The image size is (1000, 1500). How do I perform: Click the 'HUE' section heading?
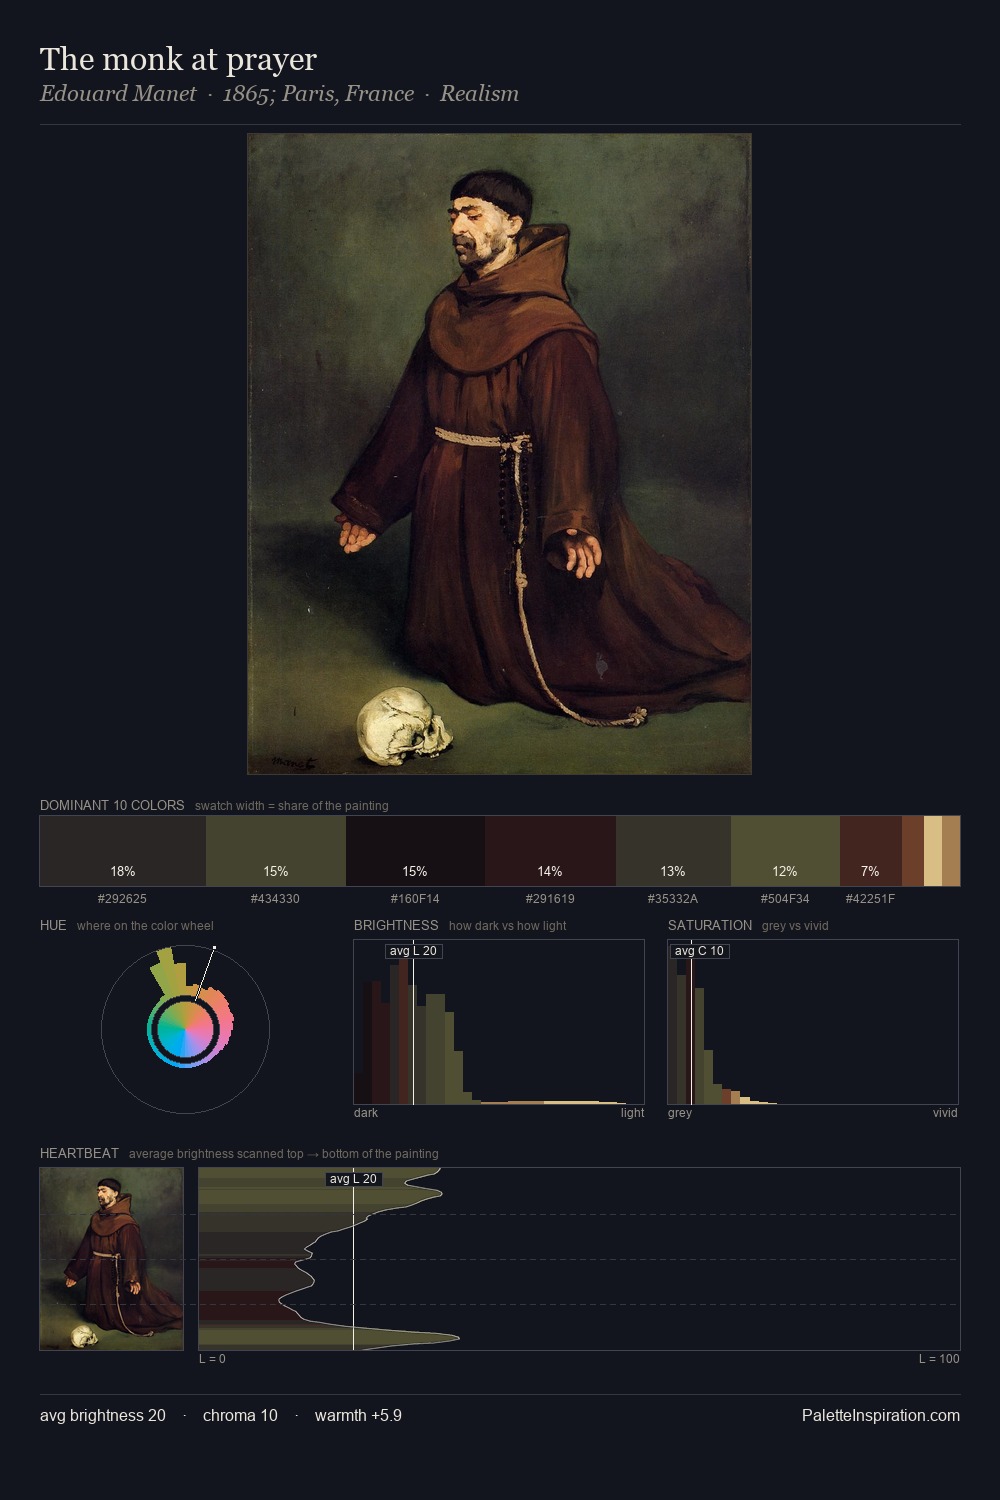[53, 926]
